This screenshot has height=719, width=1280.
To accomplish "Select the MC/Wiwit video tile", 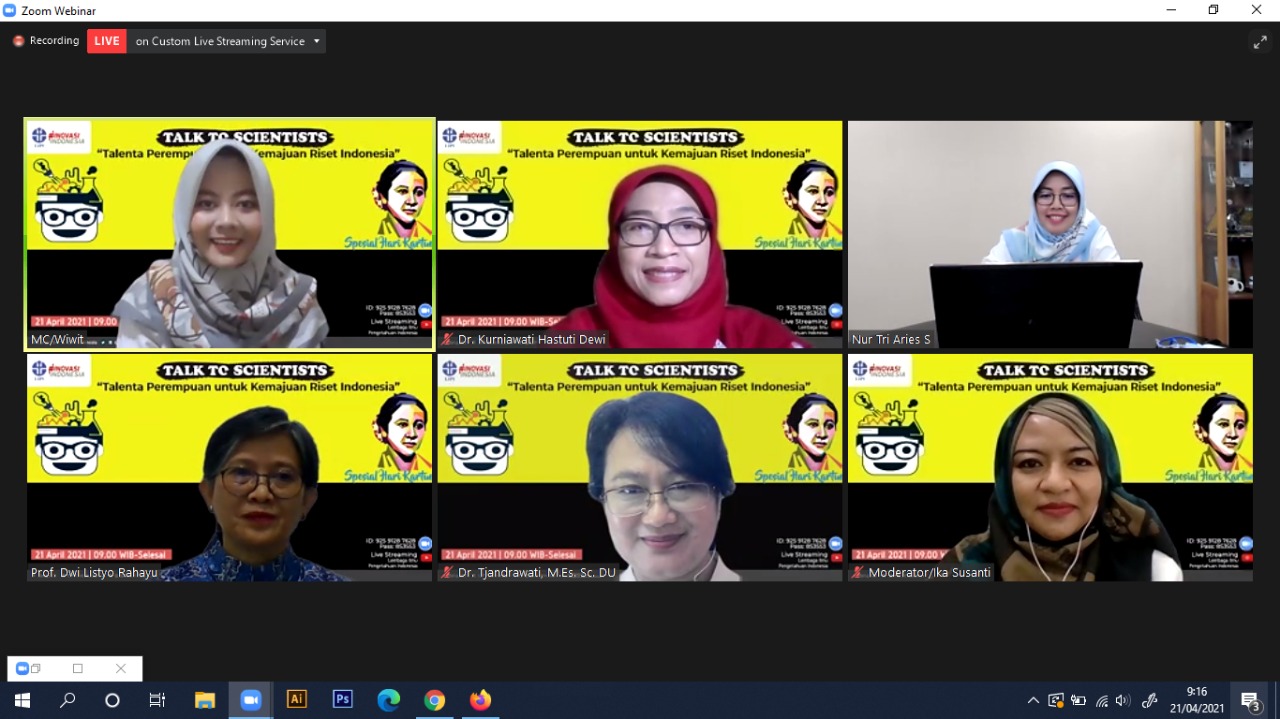I will (x=229, y=235).
